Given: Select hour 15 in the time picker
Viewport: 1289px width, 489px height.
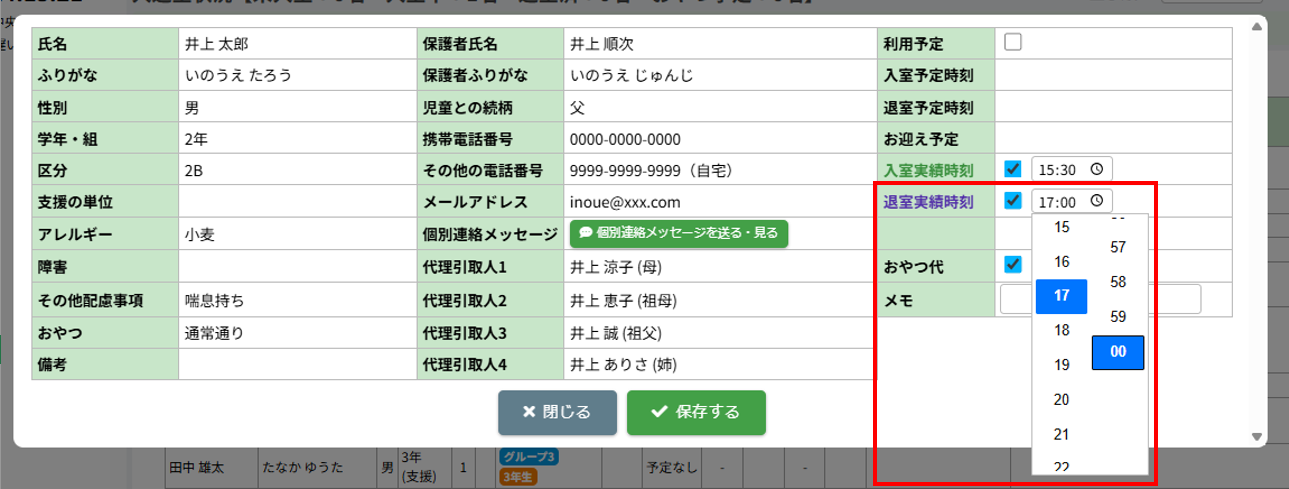Looking at the screenshot, I should [1062, 227].
